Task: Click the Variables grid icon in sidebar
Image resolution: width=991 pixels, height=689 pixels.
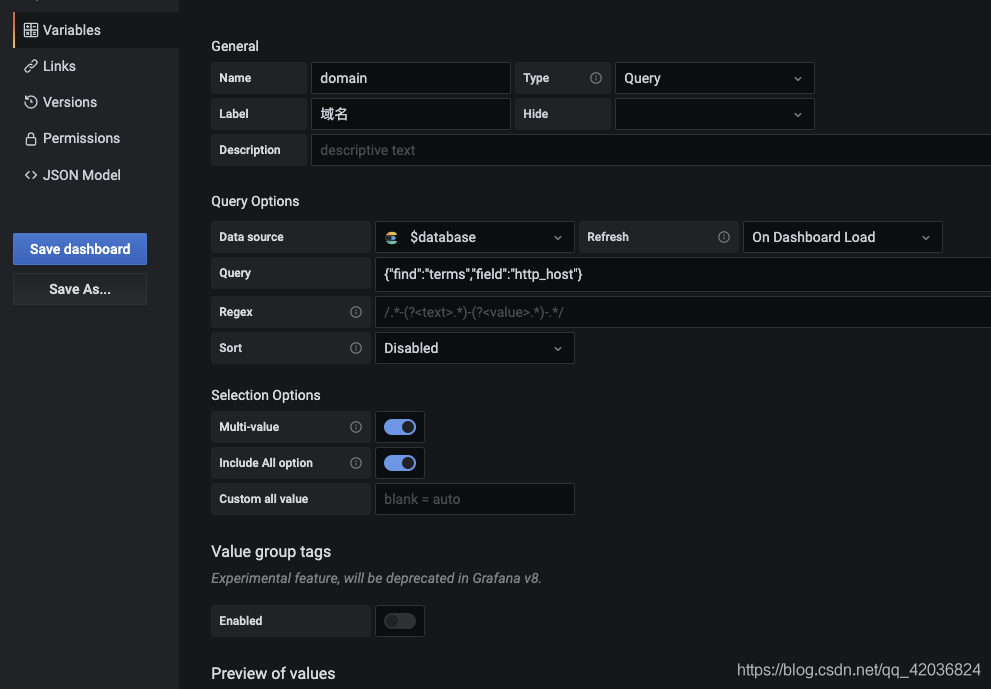Action: [x=30, y=30]
